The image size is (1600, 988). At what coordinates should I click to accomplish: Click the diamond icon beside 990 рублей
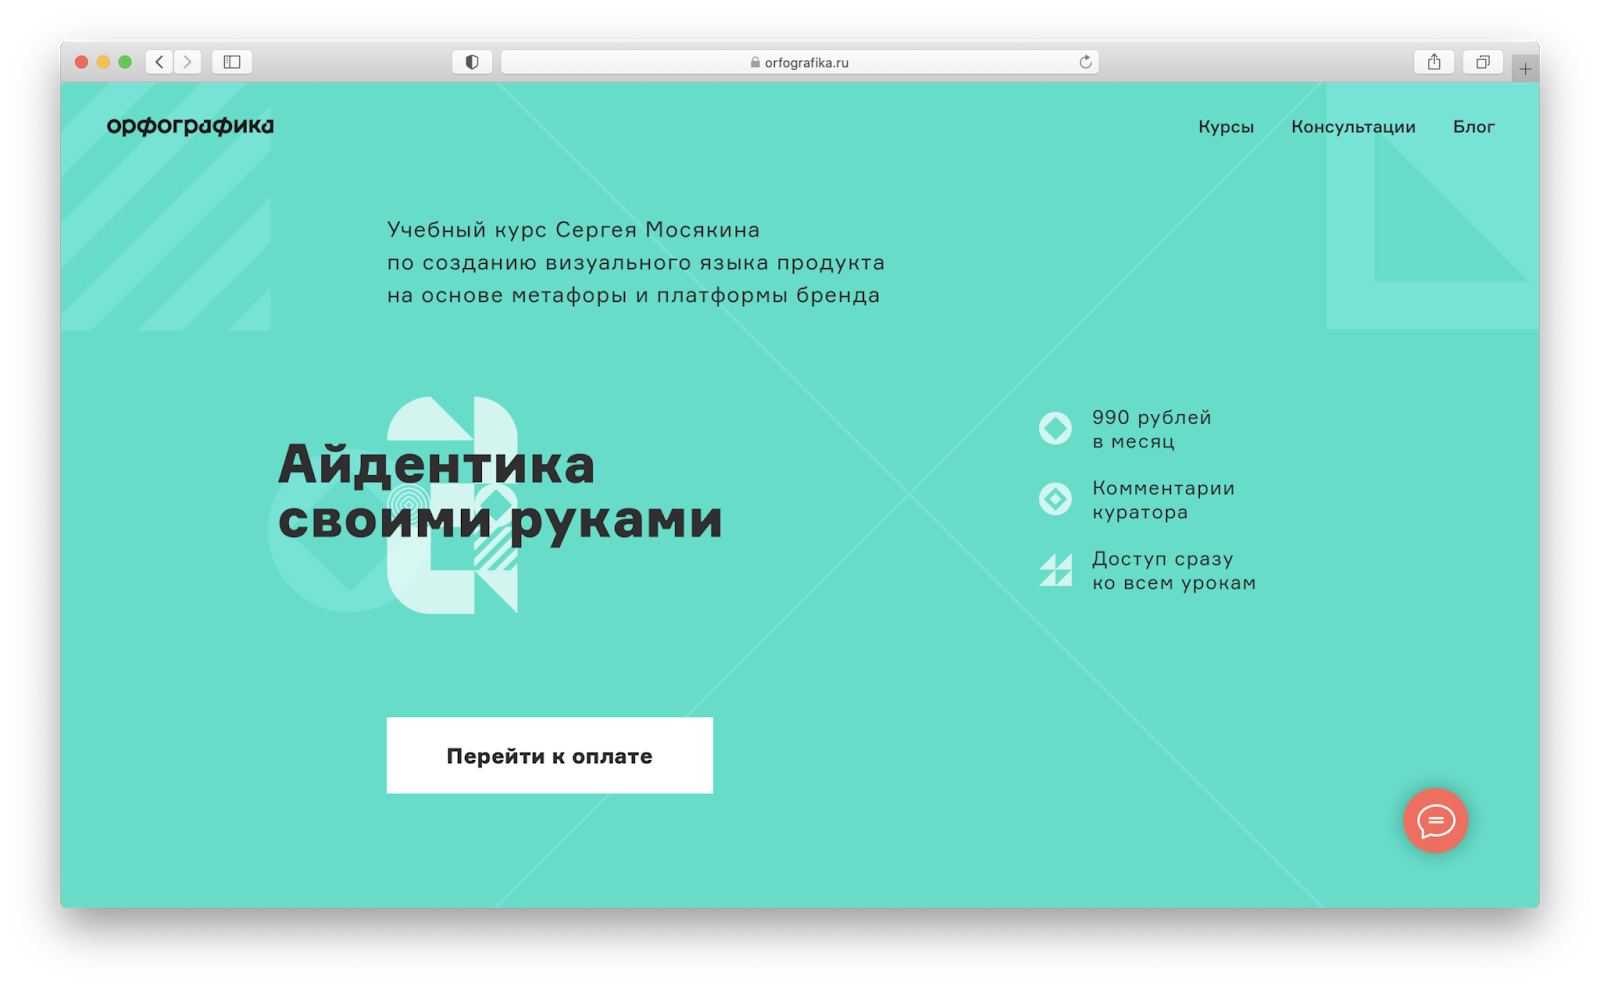pos(1055,429)
